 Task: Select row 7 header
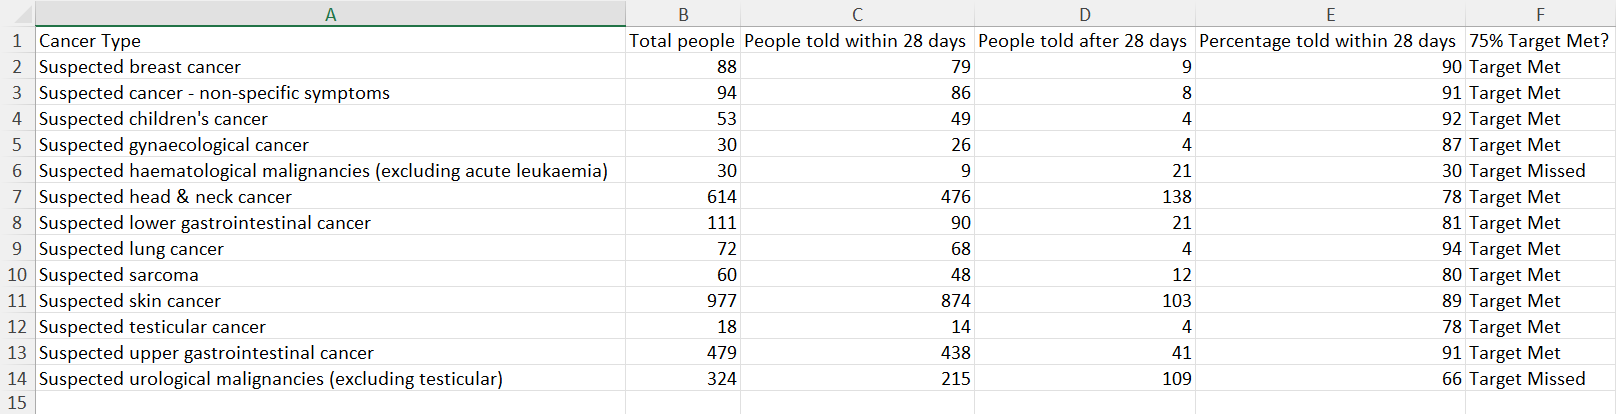tap(17, 197)
